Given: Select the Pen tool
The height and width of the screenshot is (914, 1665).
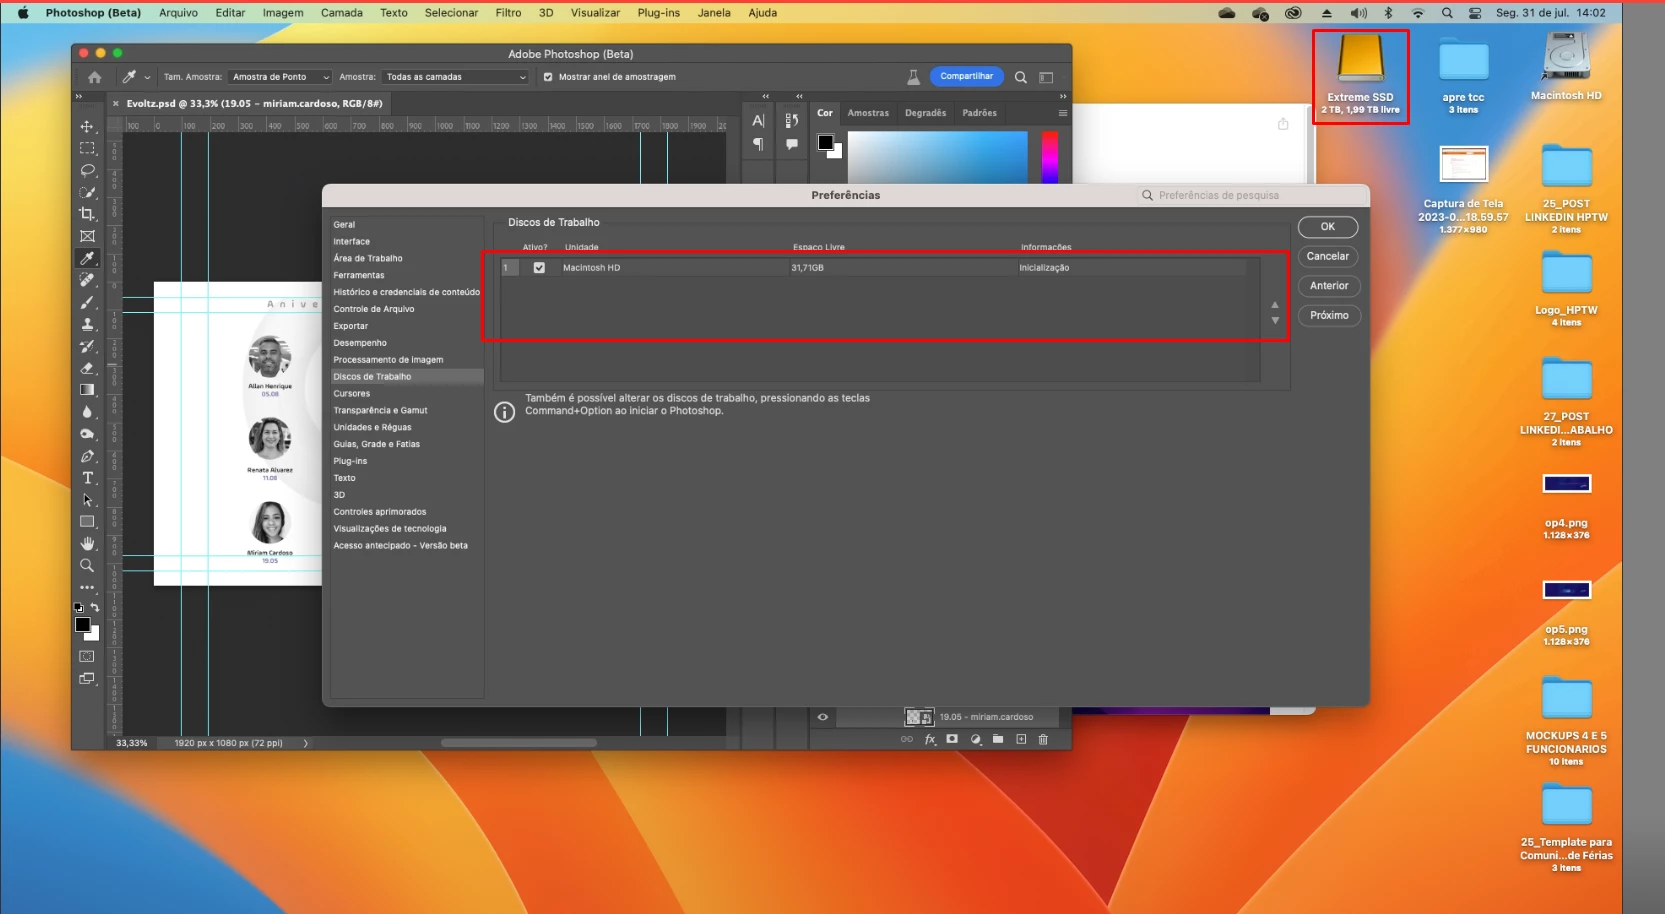Looking at the screenshot, I should pyautogui.click(x=87, y=456).
